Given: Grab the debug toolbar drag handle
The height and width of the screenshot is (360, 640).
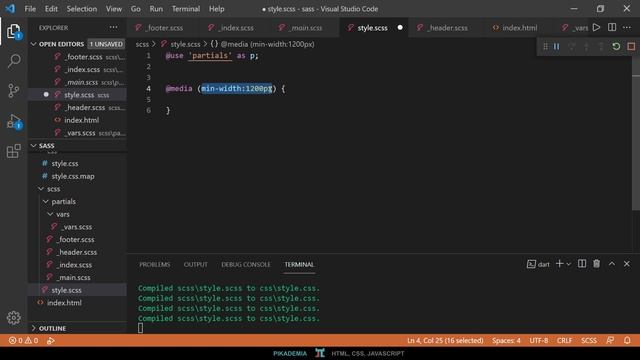Looking at the screenshot, I should pos(545,47).
